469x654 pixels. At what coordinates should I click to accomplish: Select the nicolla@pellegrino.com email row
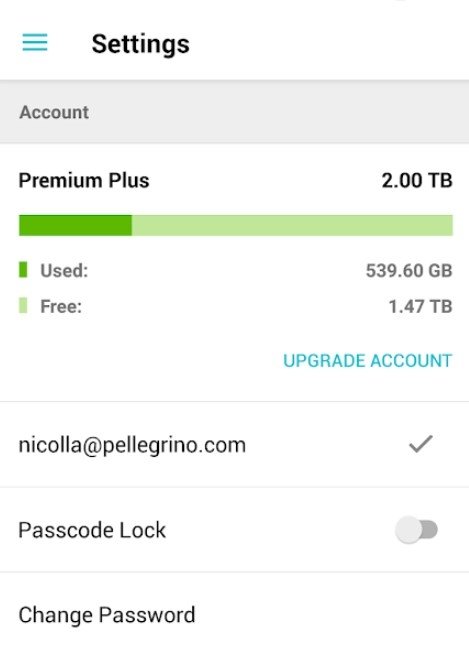(234, 445)
